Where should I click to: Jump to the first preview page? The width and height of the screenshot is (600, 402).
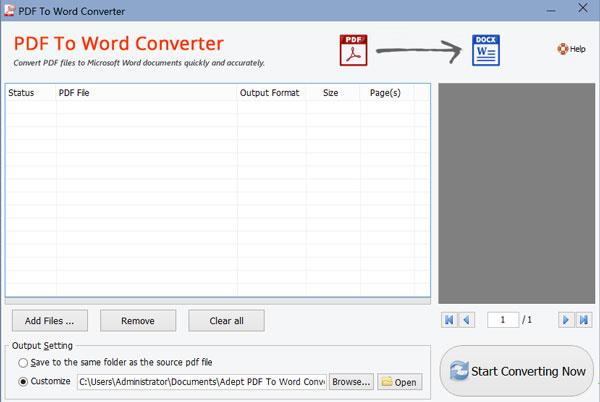click(x=448, y=319)
